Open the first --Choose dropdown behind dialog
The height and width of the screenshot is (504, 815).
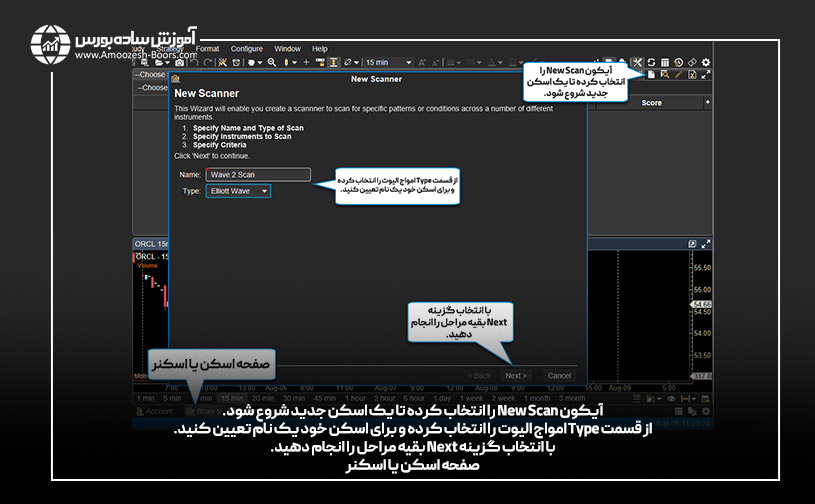point(150,75)
